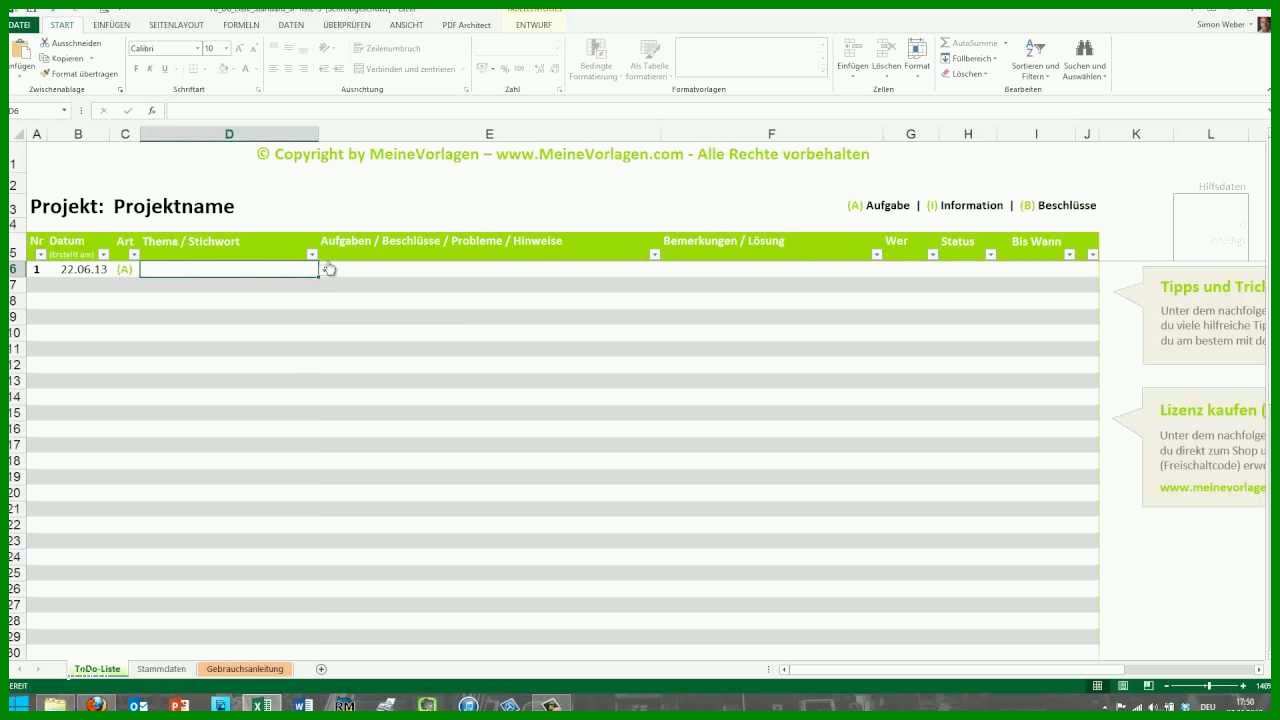This screenshot has height=720, width=1280.
Task: Switch to the Stammdaten sheet tab
Action: 161,669
